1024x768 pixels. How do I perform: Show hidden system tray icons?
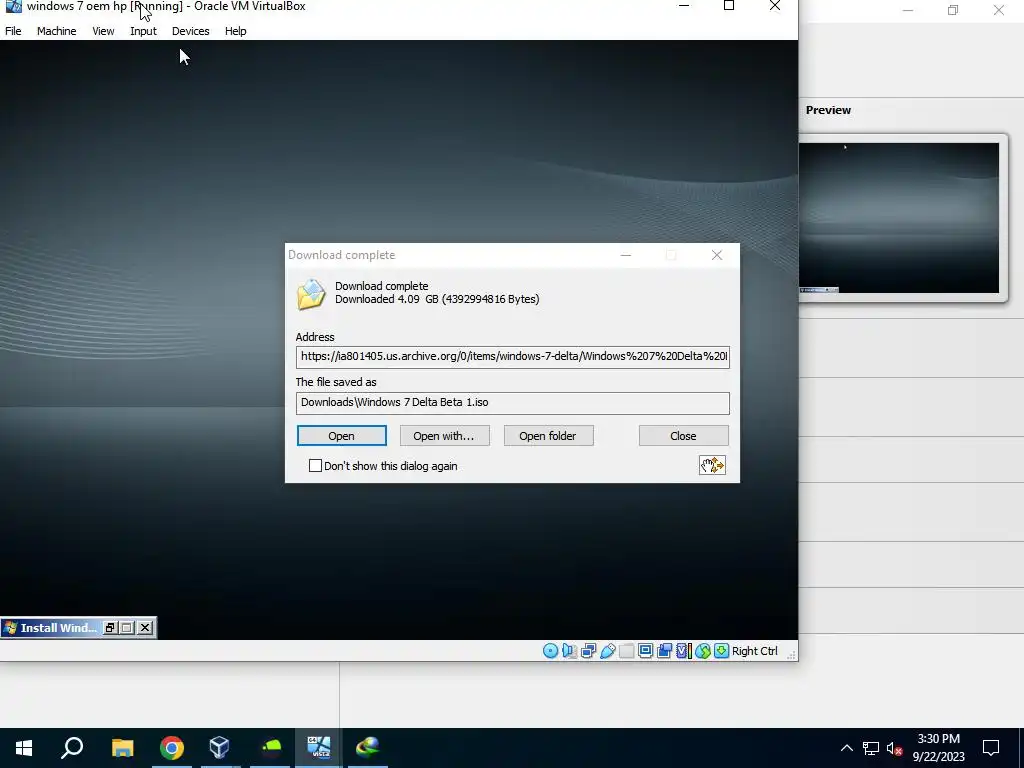pos(846,748)
